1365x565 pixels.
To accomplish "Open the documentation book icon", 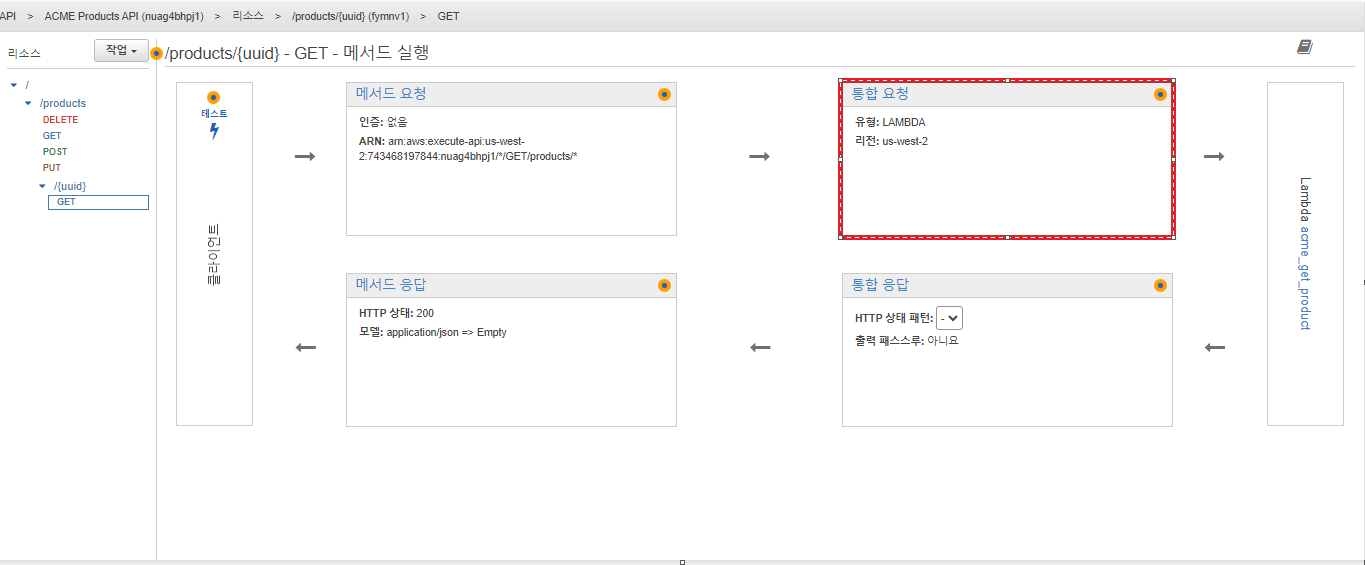I will (x=1304, y=47).
